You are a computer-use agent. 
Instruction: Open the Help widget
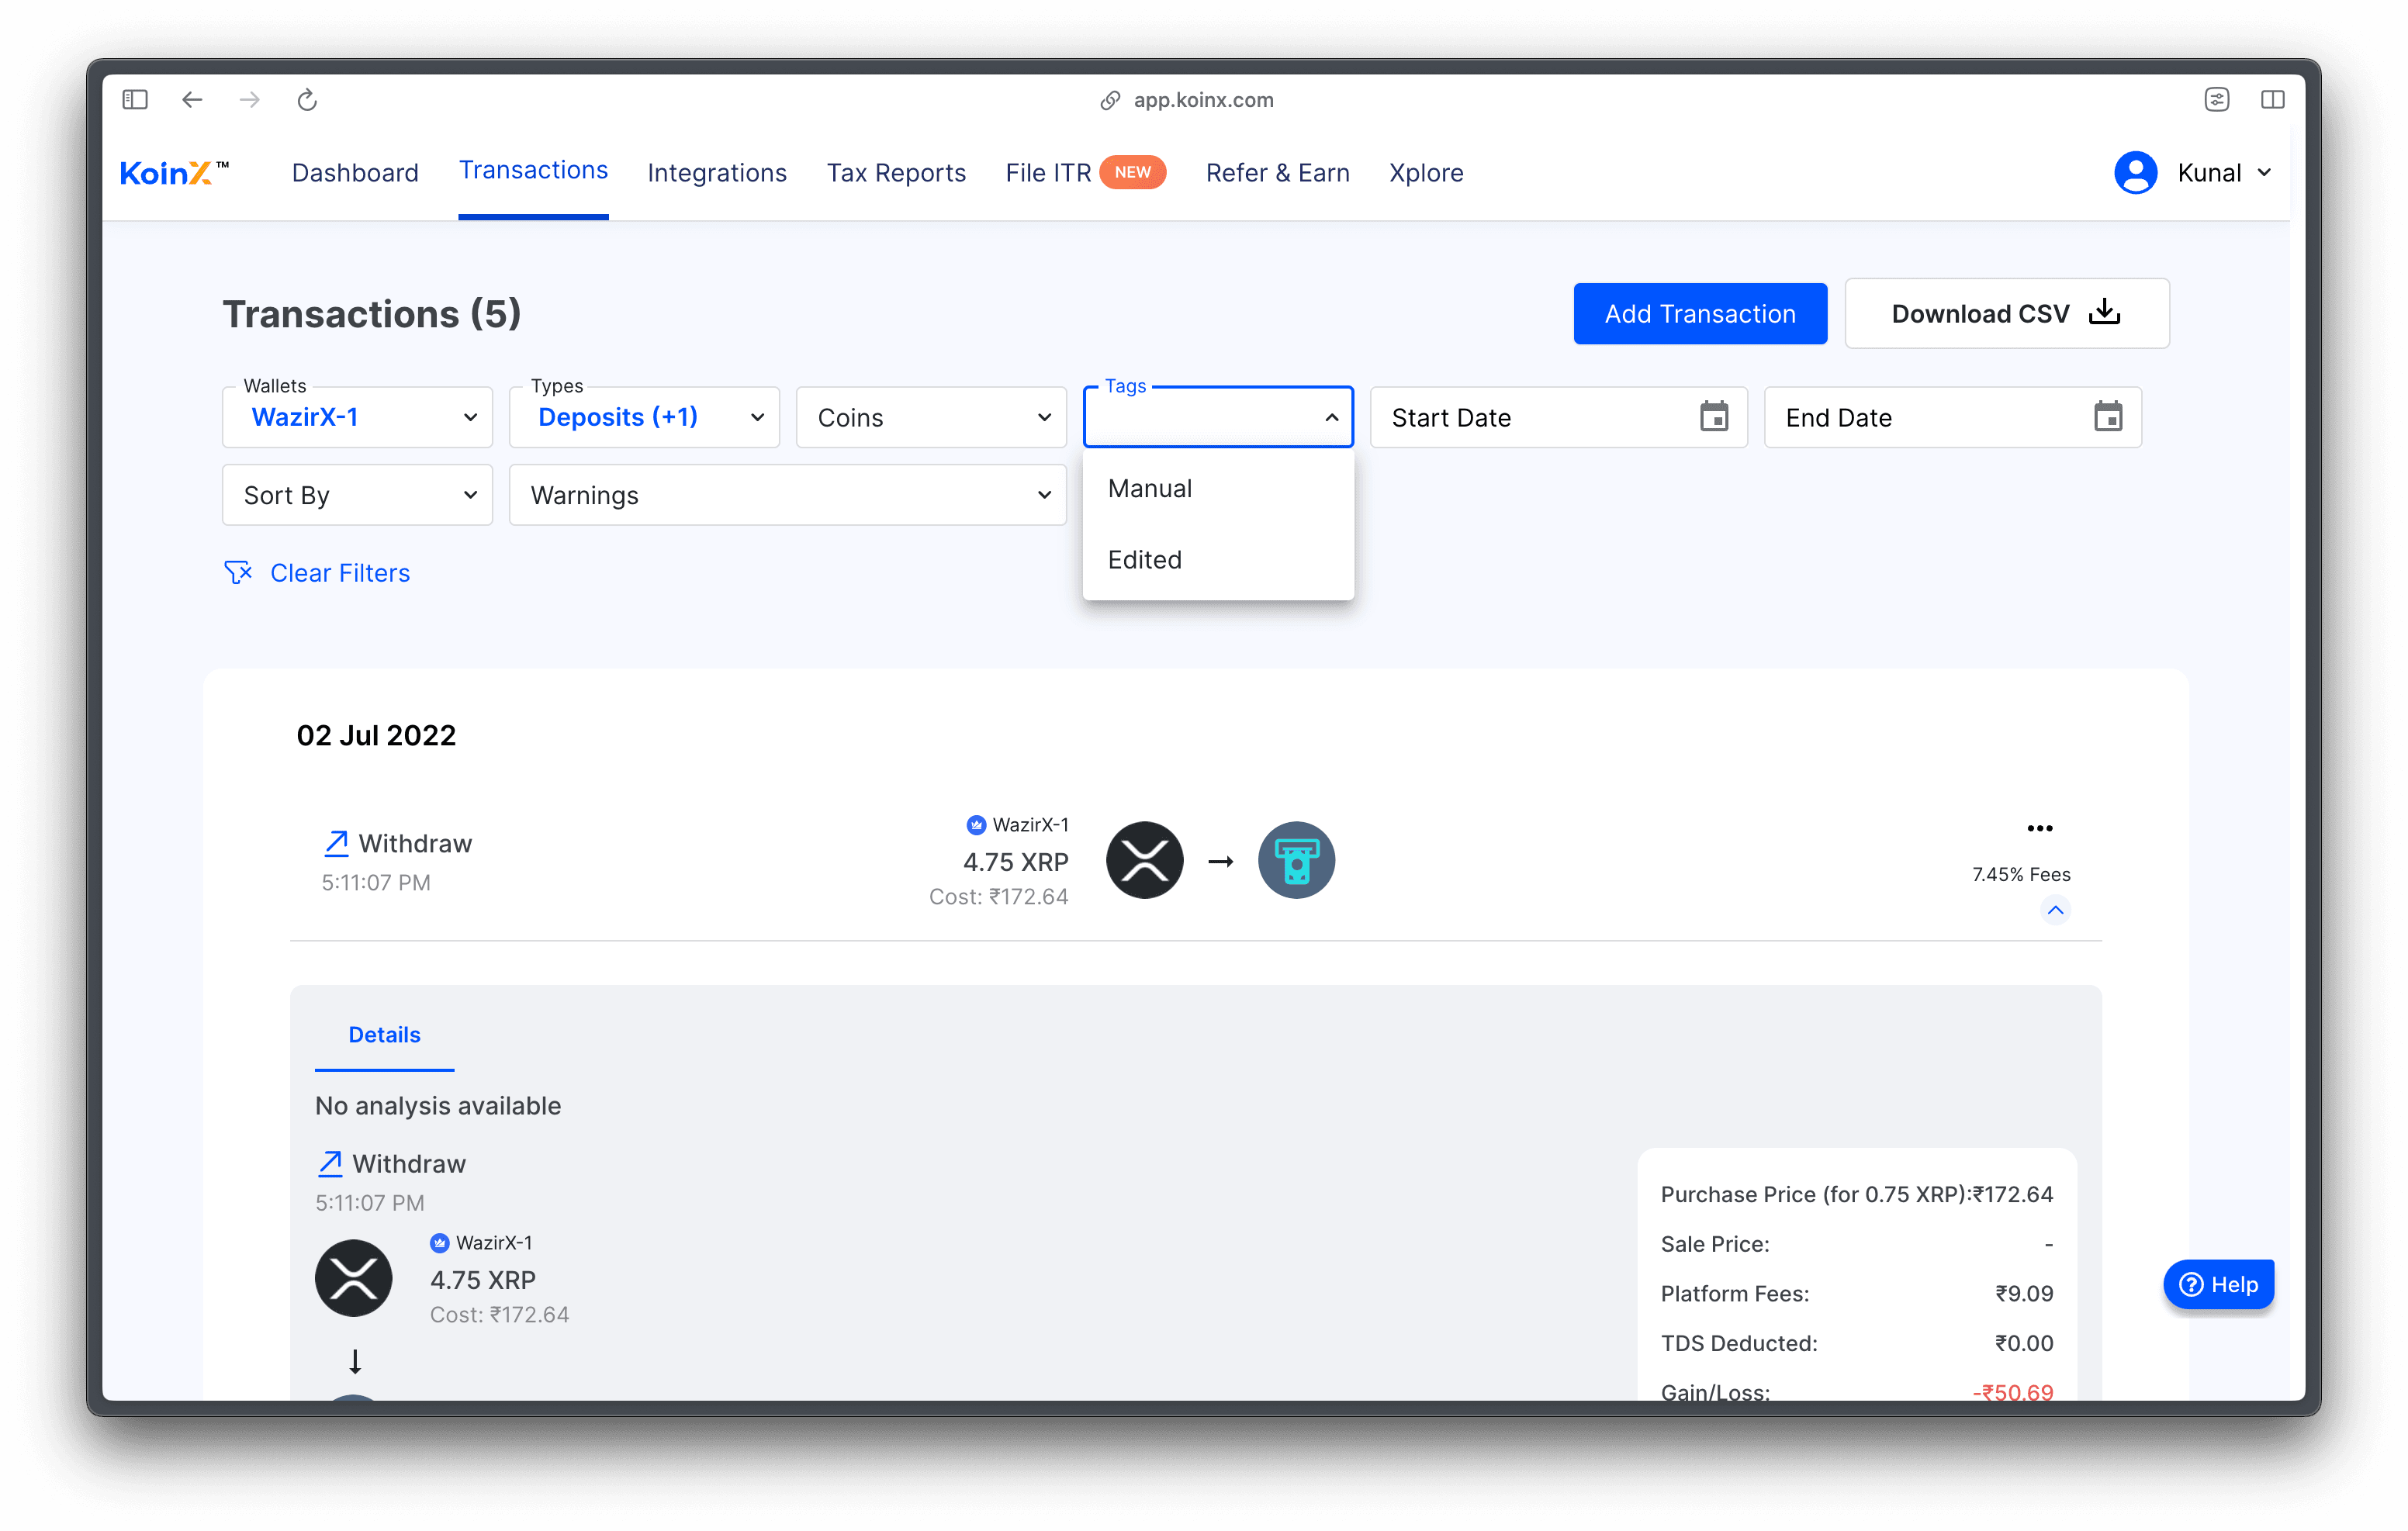tap(2218, 1284)
